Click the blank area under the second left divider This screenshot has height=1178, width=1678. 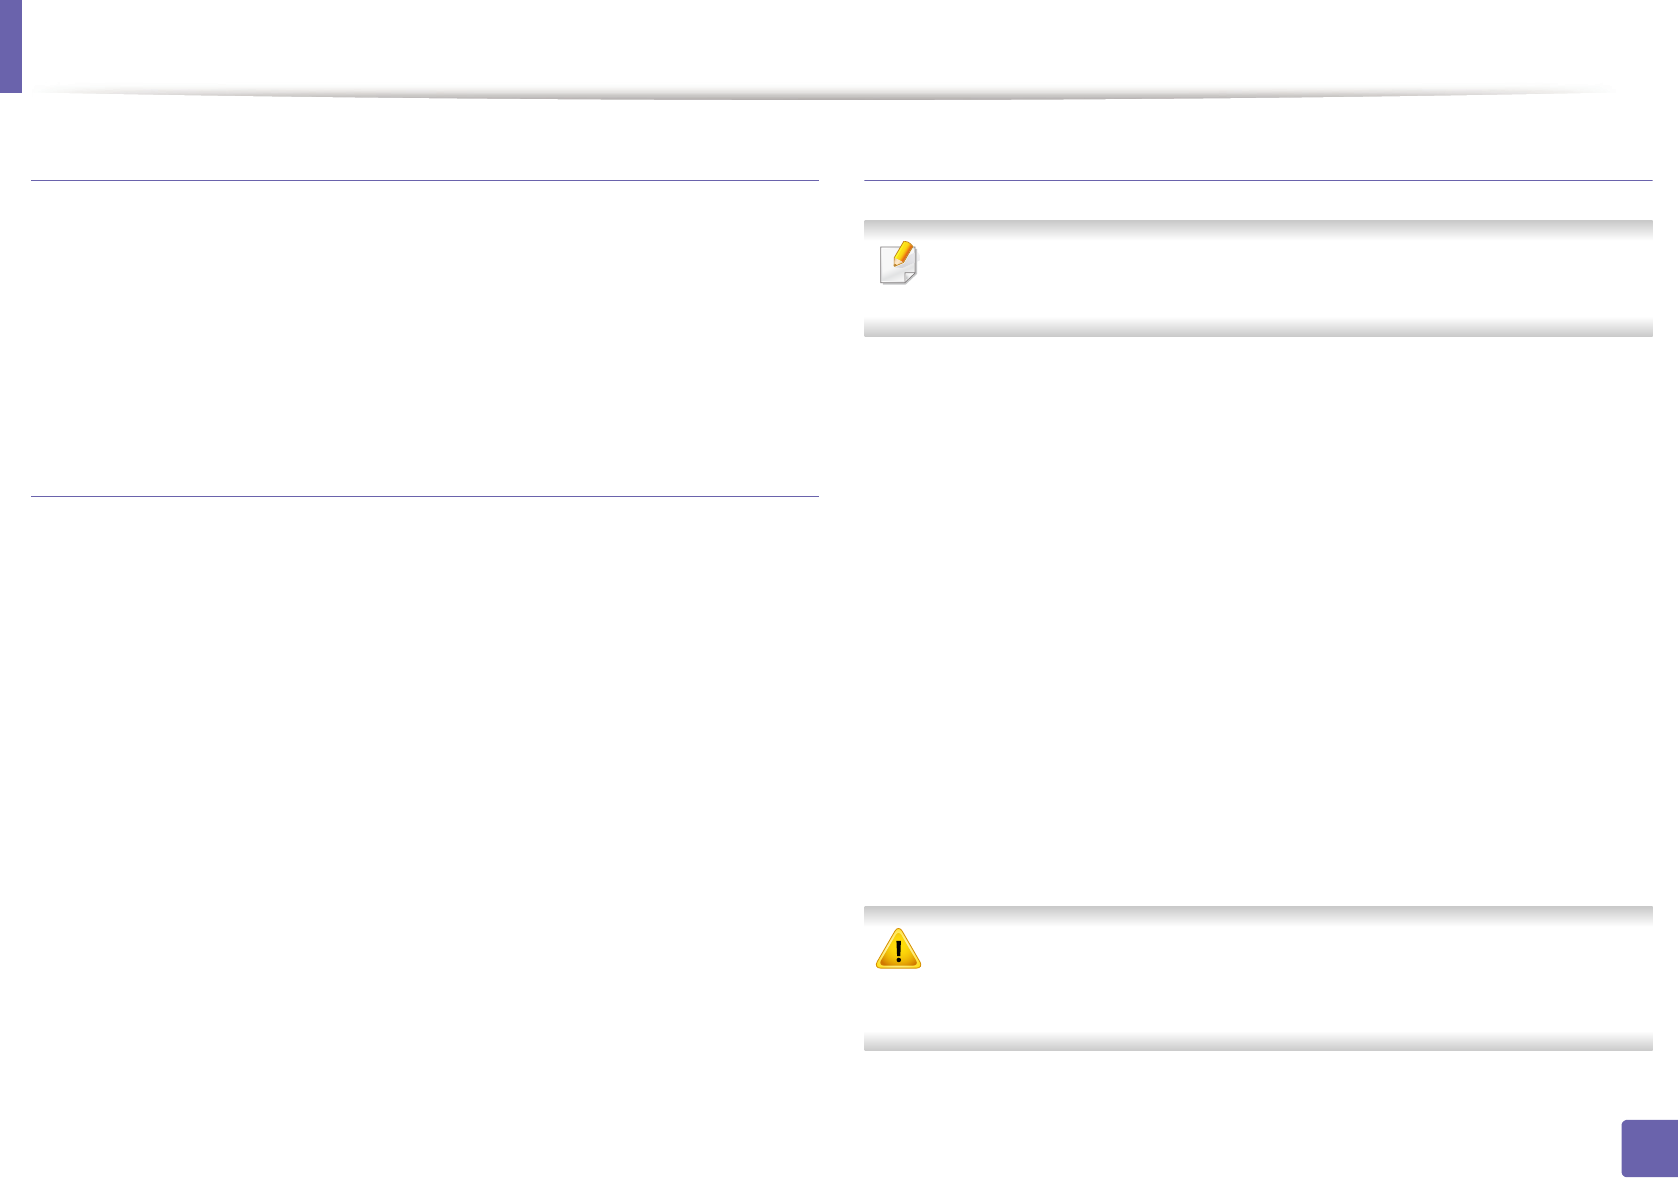(x=425, y=800)
